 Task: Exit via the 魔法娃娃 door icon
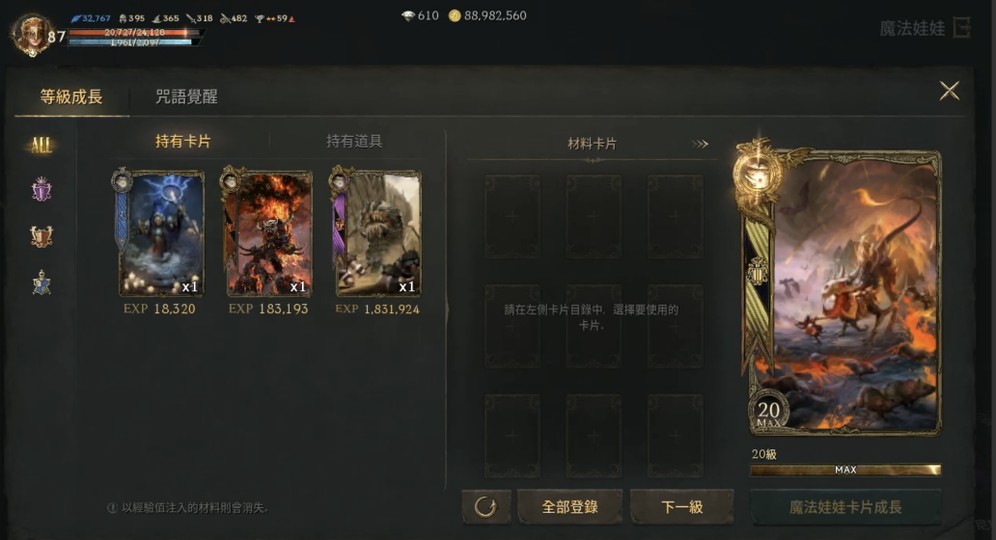962,28
